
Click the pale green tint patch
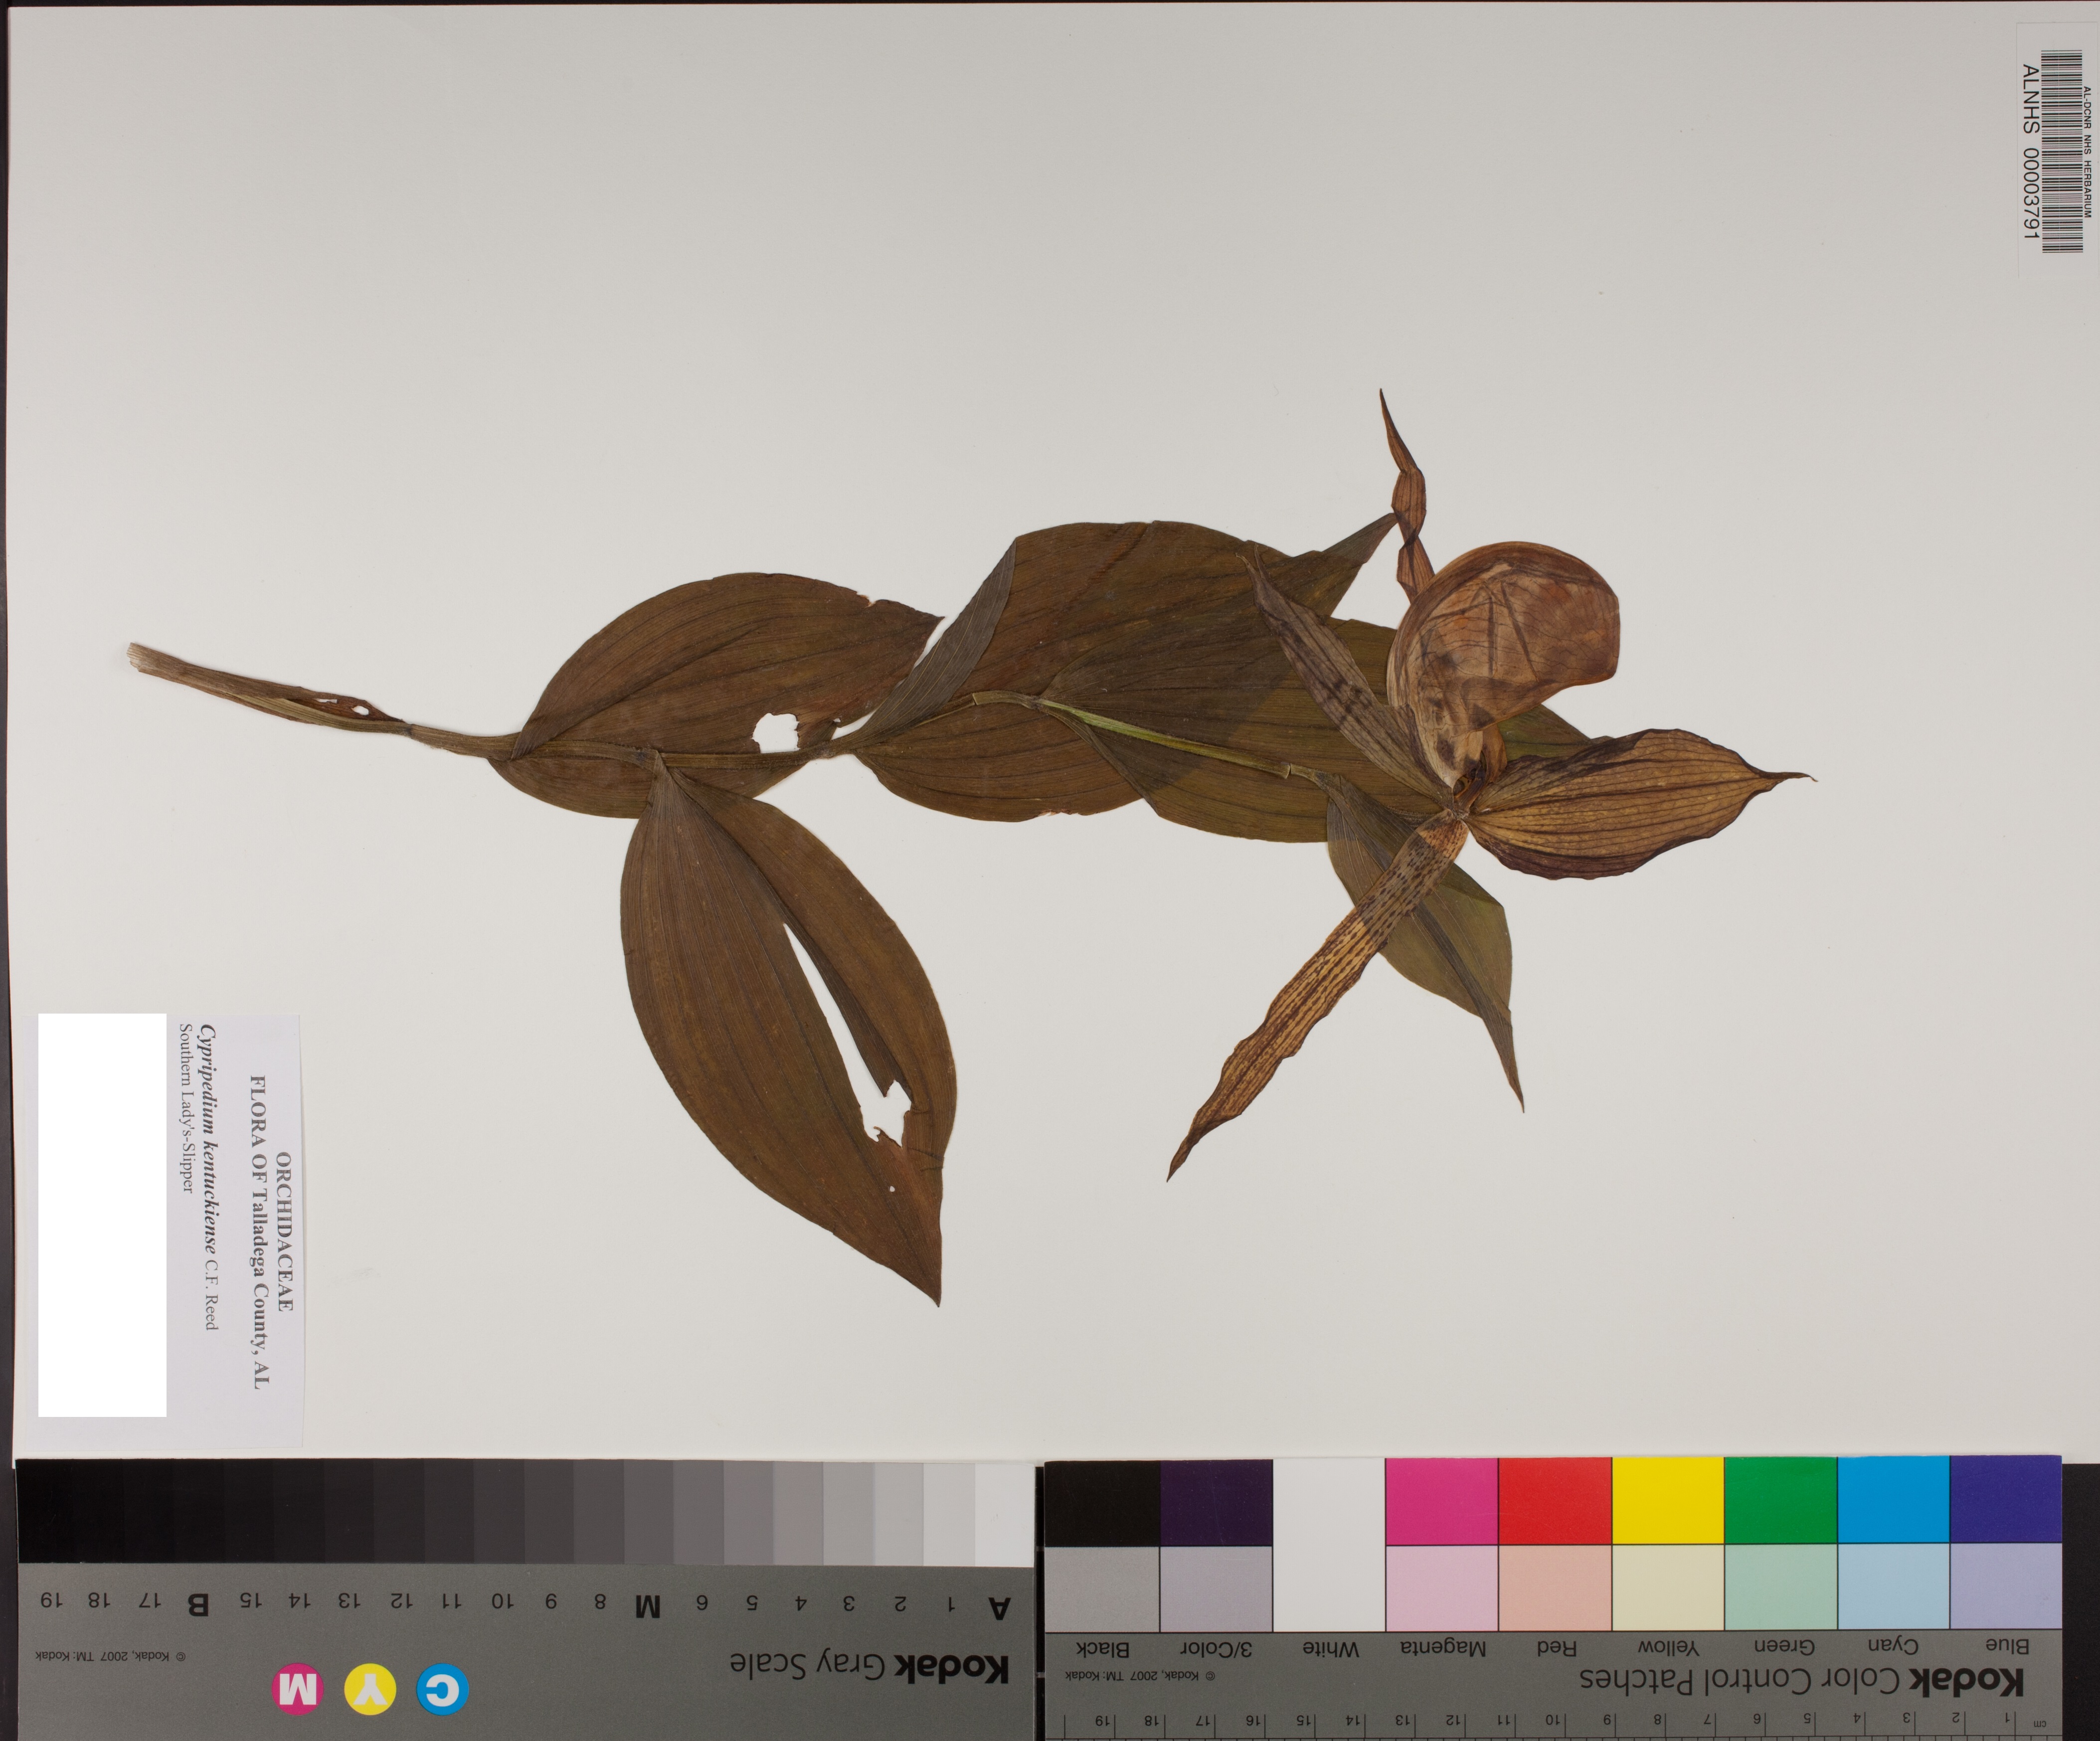click(x=1780, y=1587)
